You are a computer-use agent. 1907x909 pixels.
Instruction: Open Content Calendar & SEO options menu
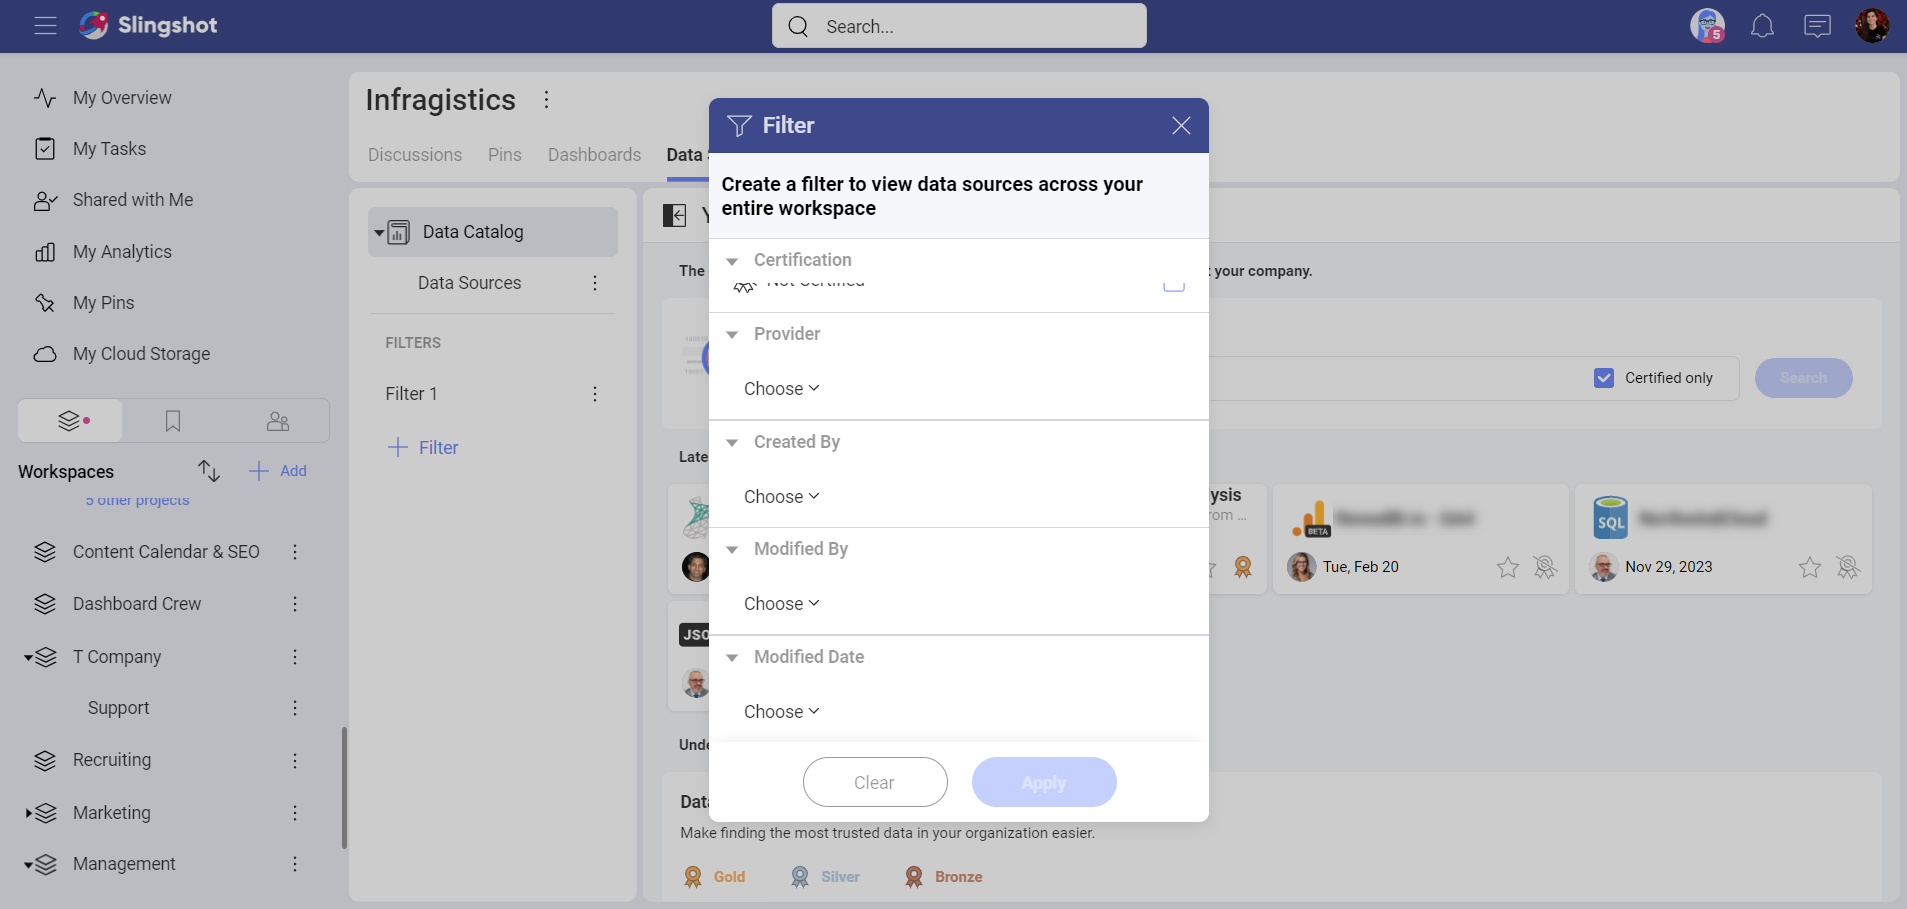click(295, 552)
